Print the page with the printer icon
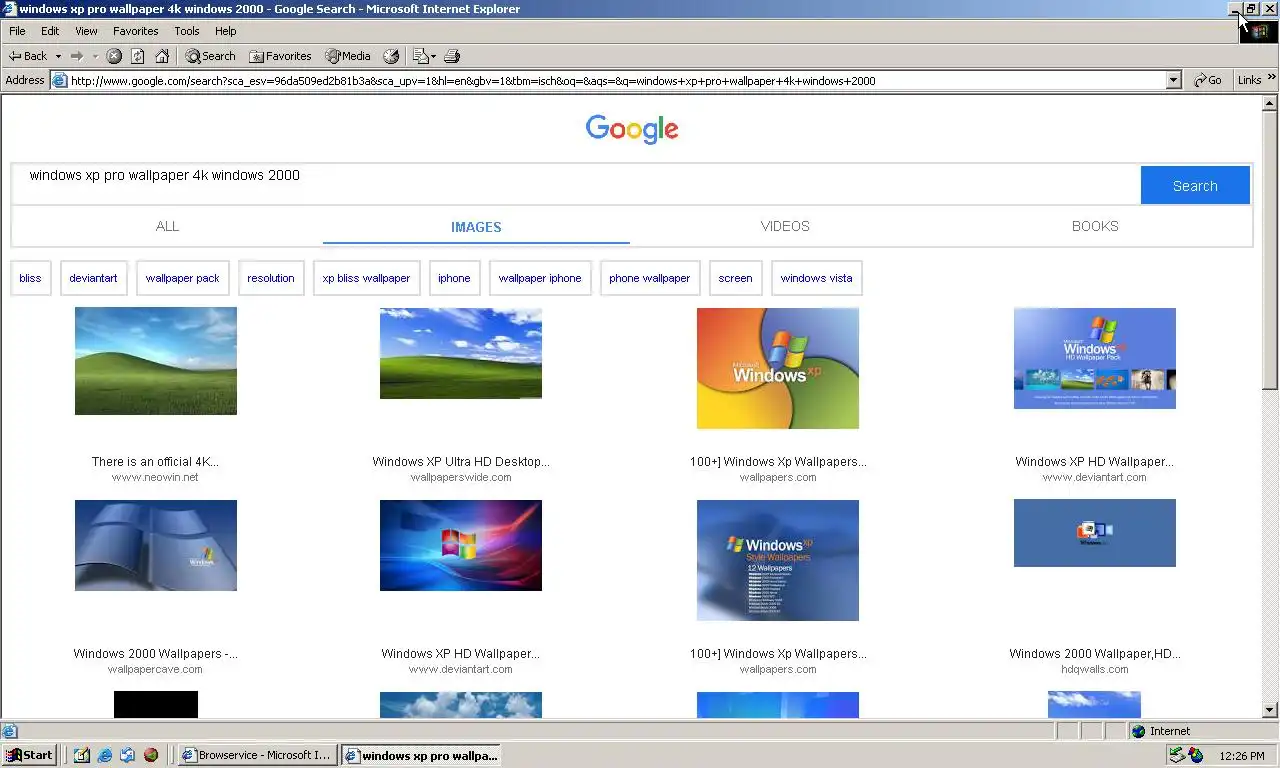 pos(452,56)
